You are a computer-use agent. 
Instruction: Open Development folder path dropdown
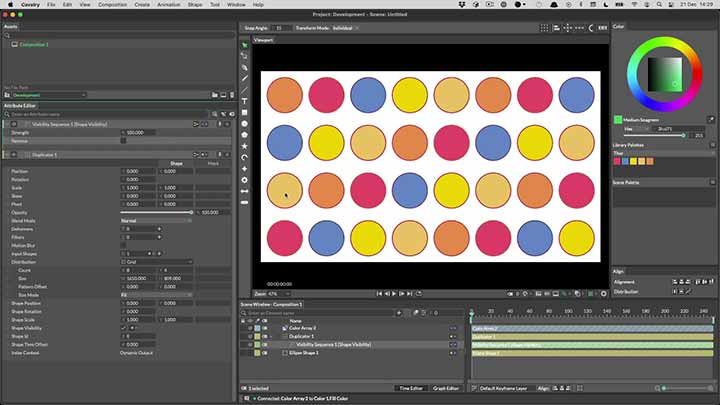49,95
